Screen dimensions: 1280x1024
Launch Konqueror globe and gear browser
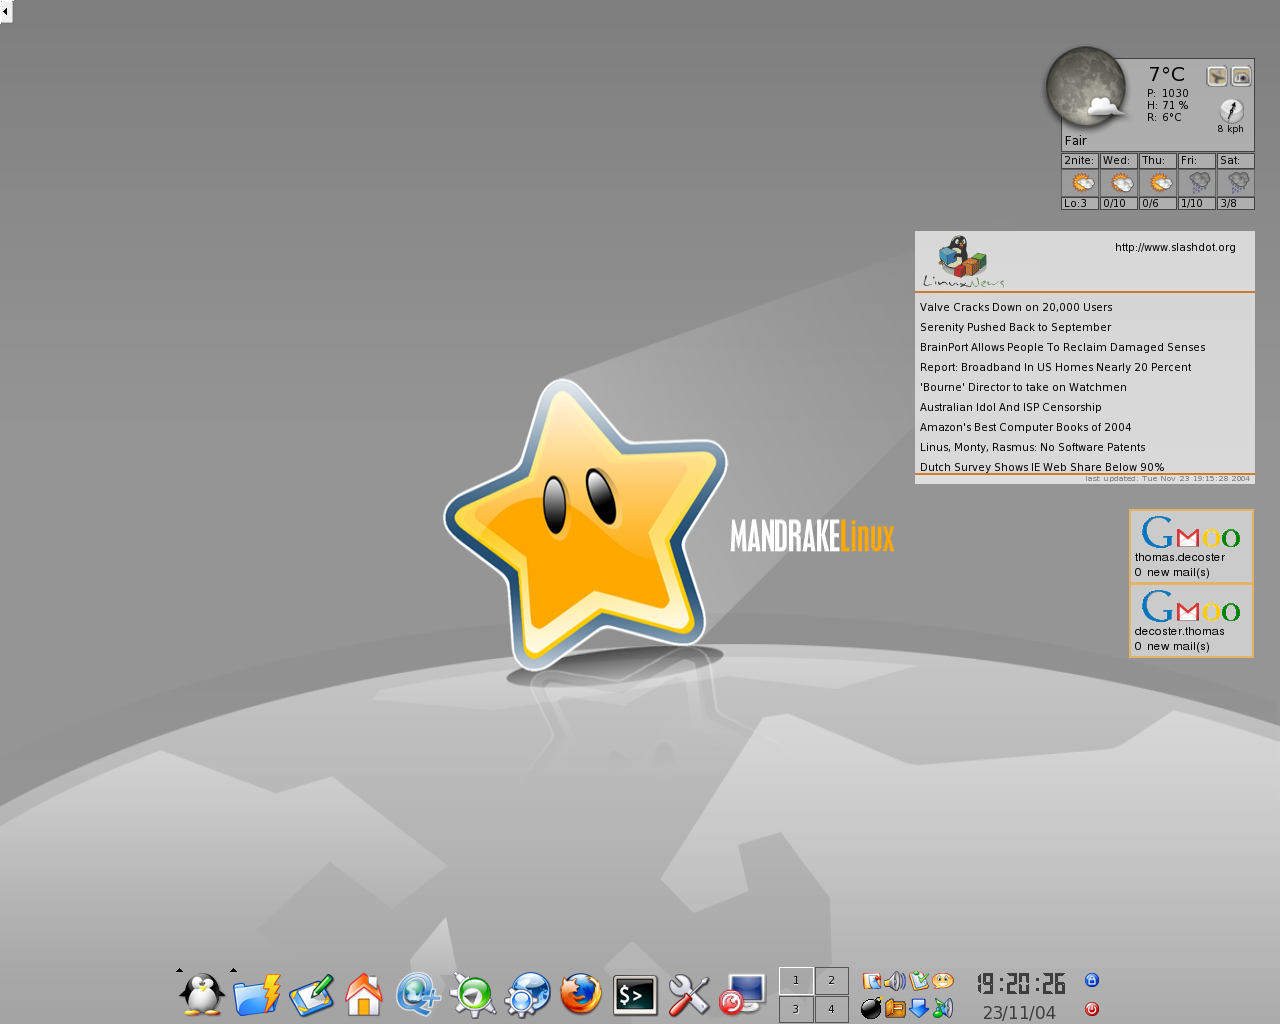click(527, 995)
